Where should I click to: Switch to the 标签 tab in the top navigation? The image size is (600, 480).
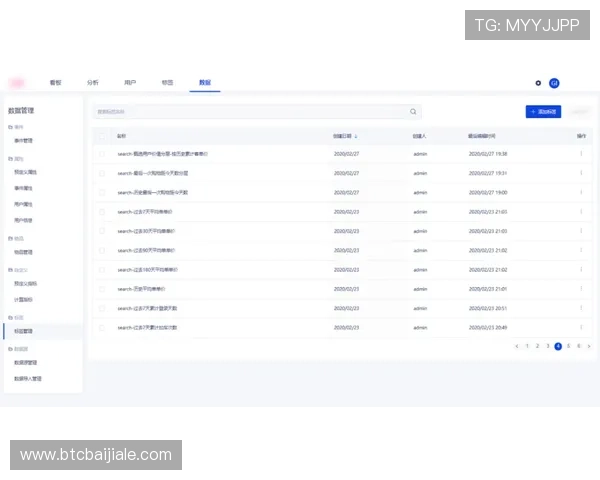tap(167, 82)
